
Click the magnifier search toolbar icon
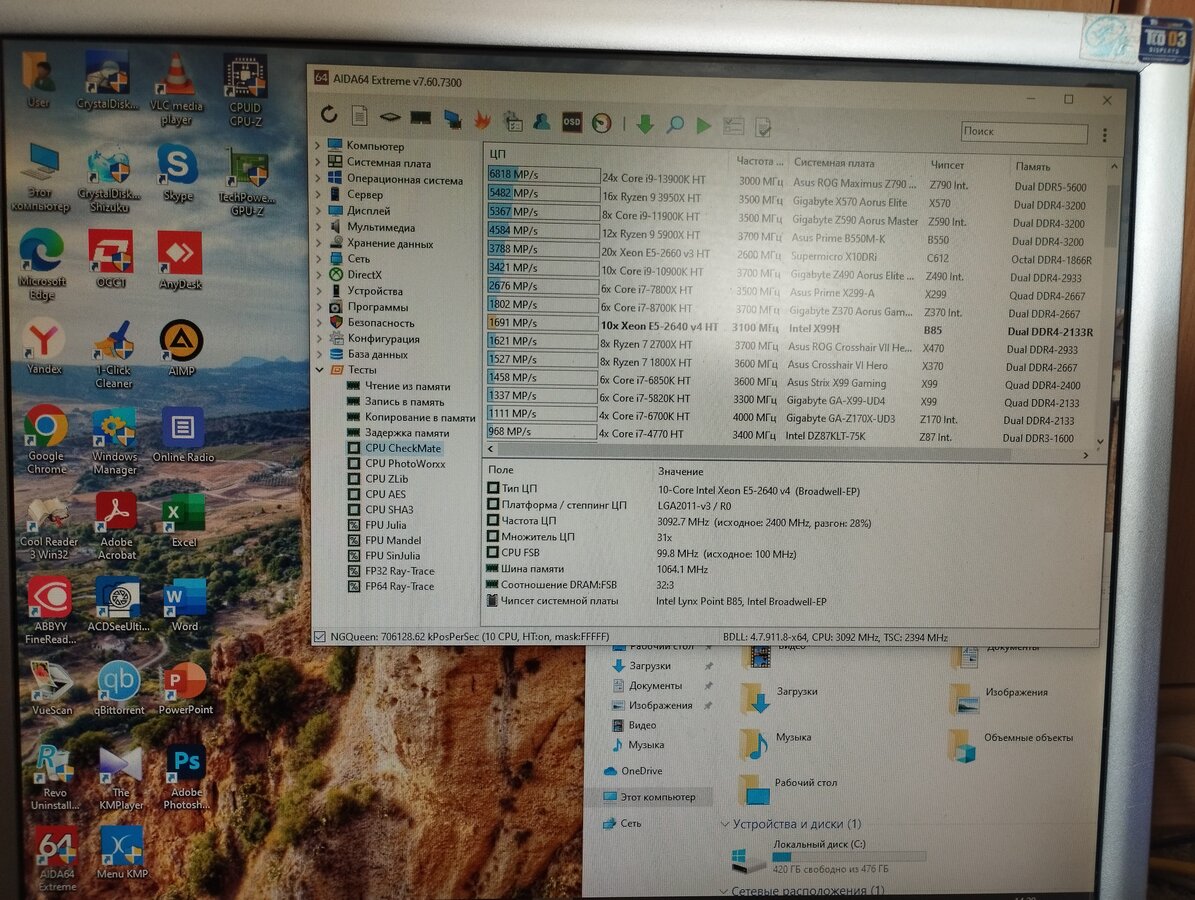[x=675, y=124]
